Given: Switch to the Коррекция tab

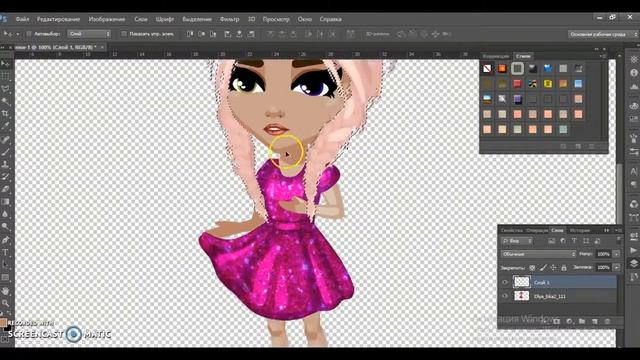Looking at the screenshot, I should point(496,56).
